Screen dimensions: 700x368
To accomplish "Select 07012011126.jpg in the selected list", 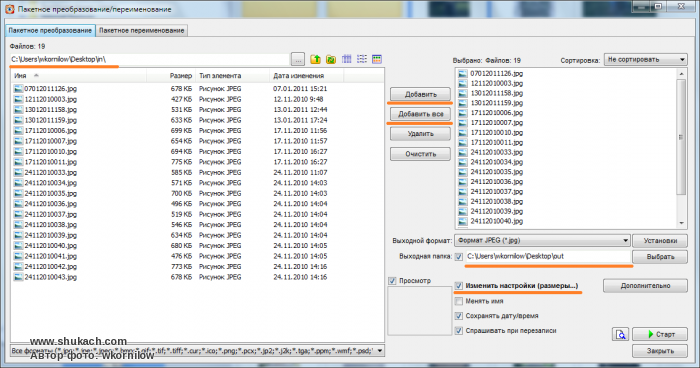I will pyautogui.click(x=496, y=74).
